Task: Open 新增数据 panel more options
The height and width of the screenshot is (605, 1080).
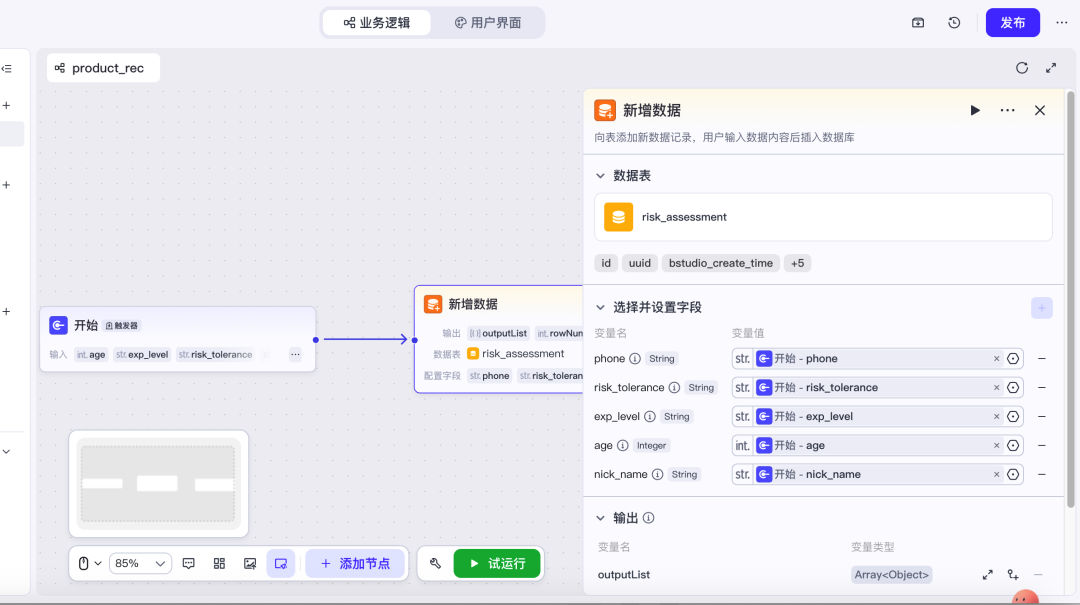Action: (1008, 110)
